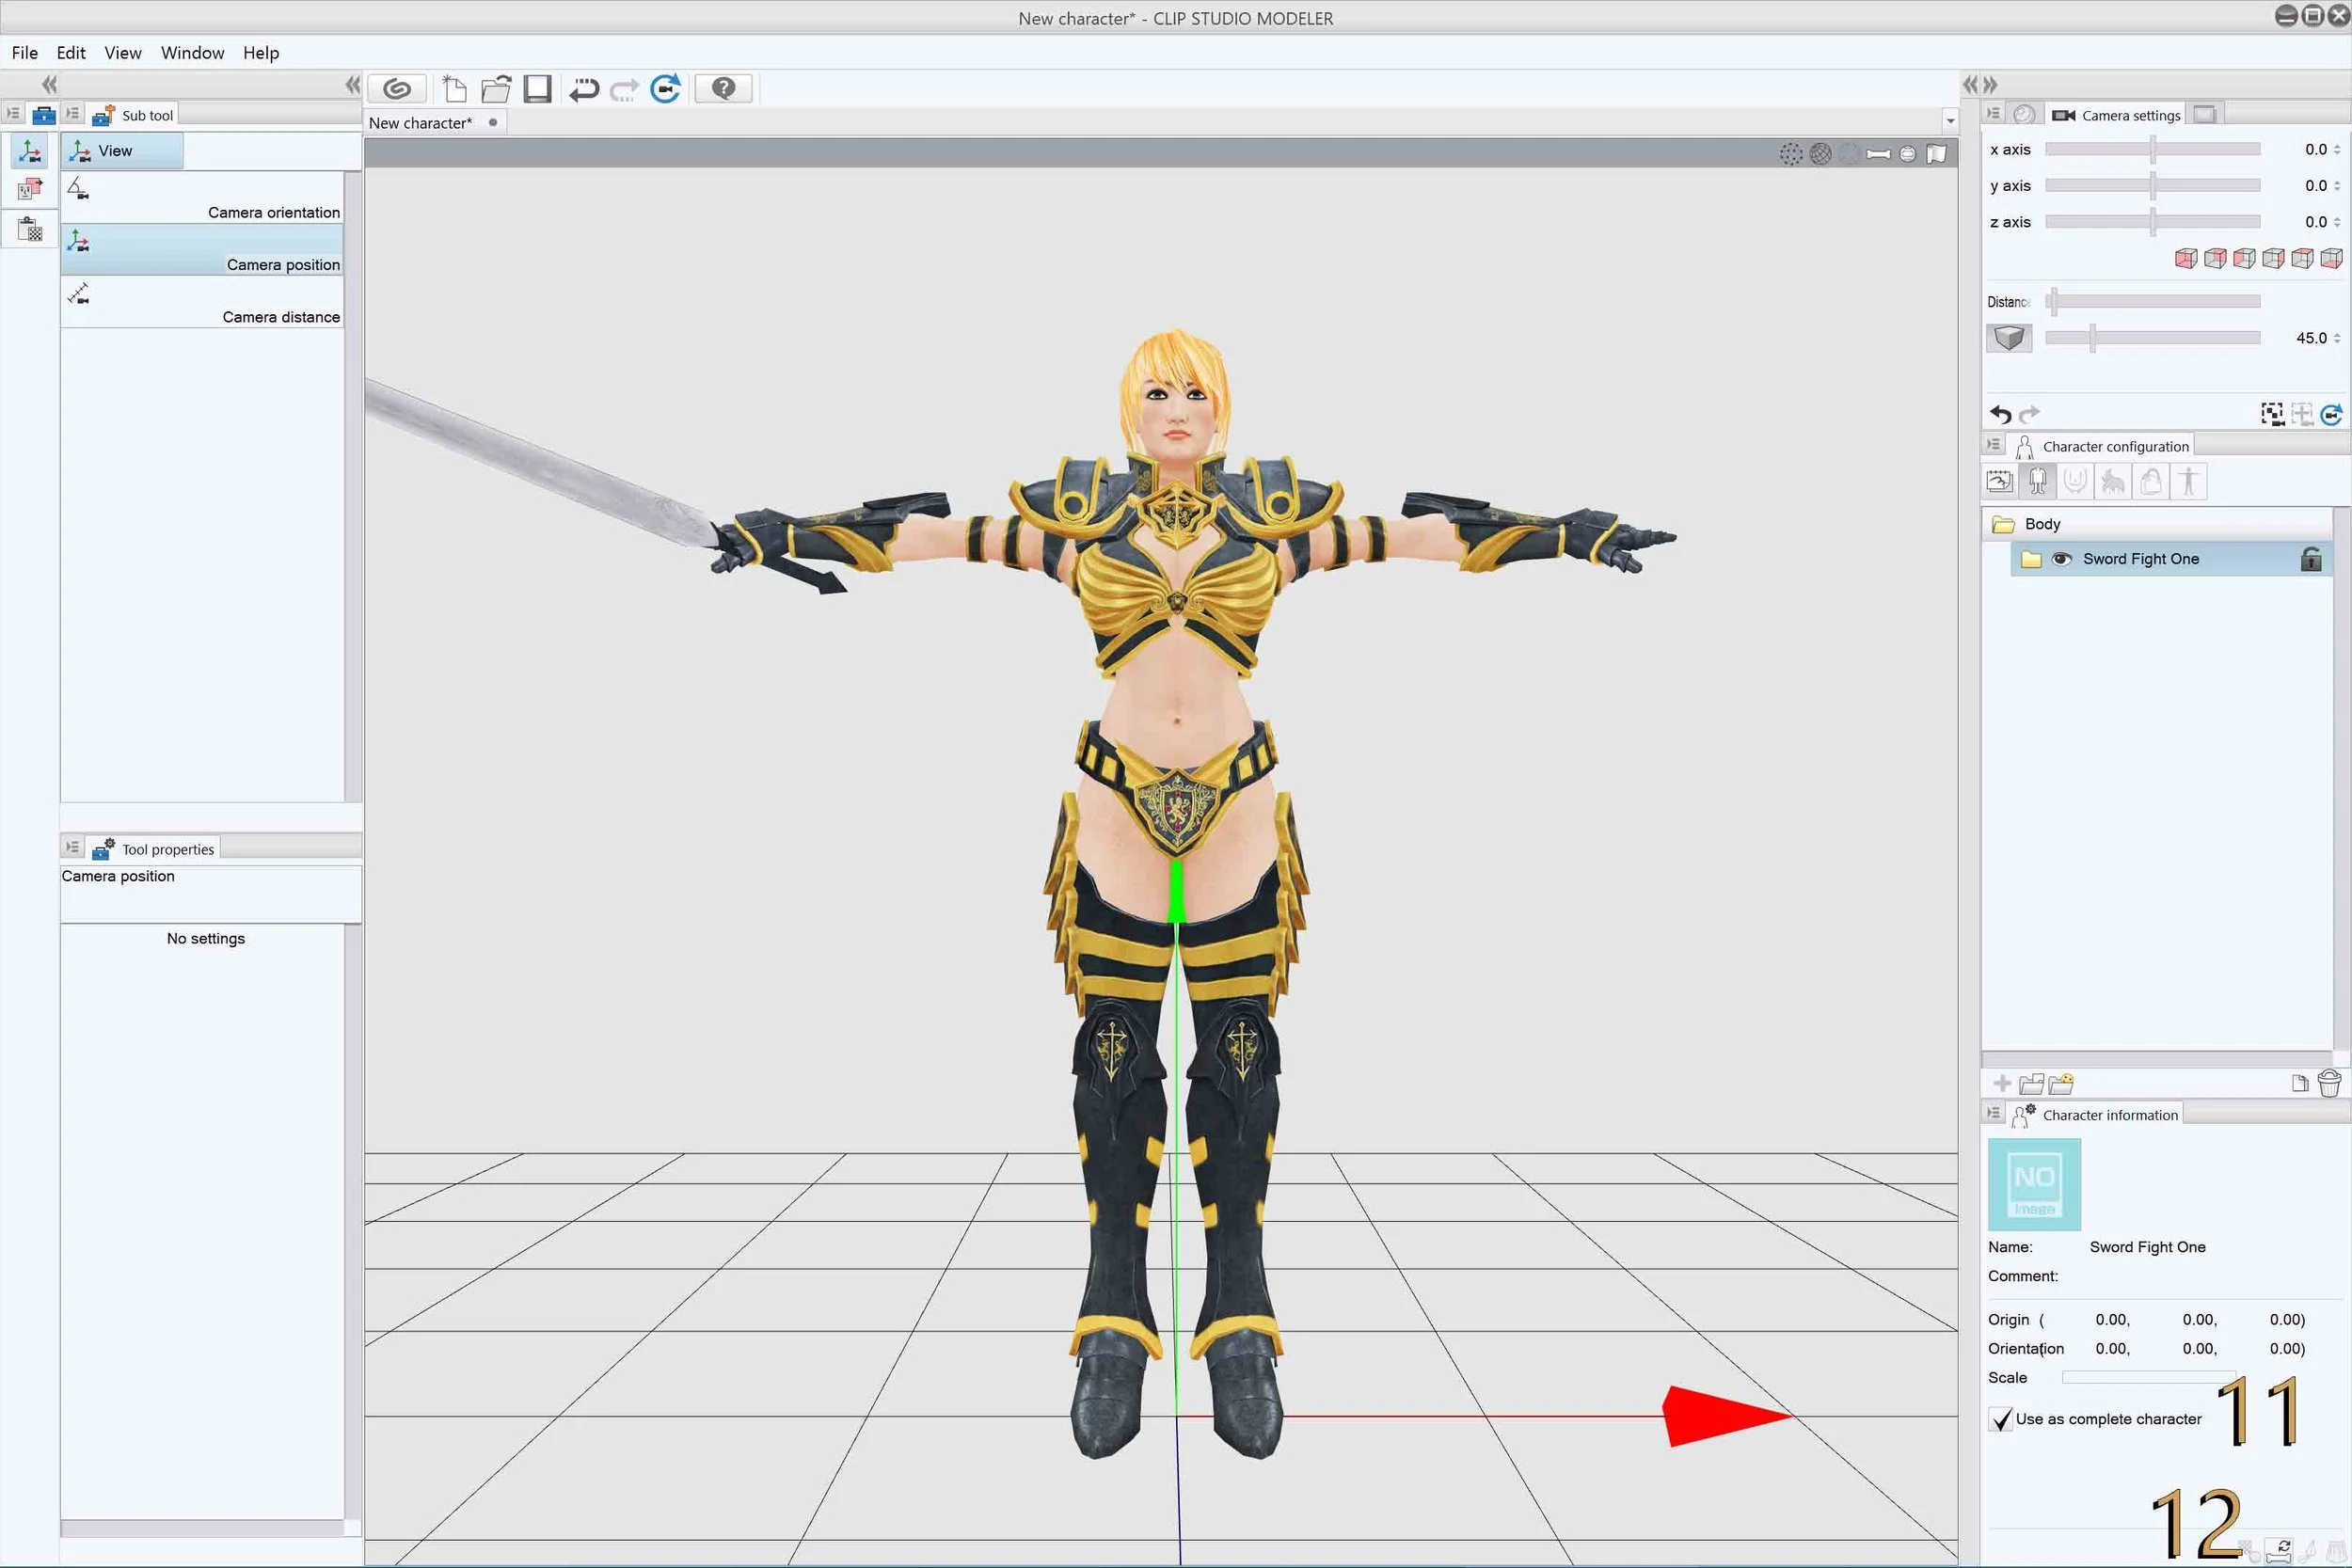This screenshot has height=1568, width=2352.
Task: Select the View sub tool group
Action: (122, 151)
